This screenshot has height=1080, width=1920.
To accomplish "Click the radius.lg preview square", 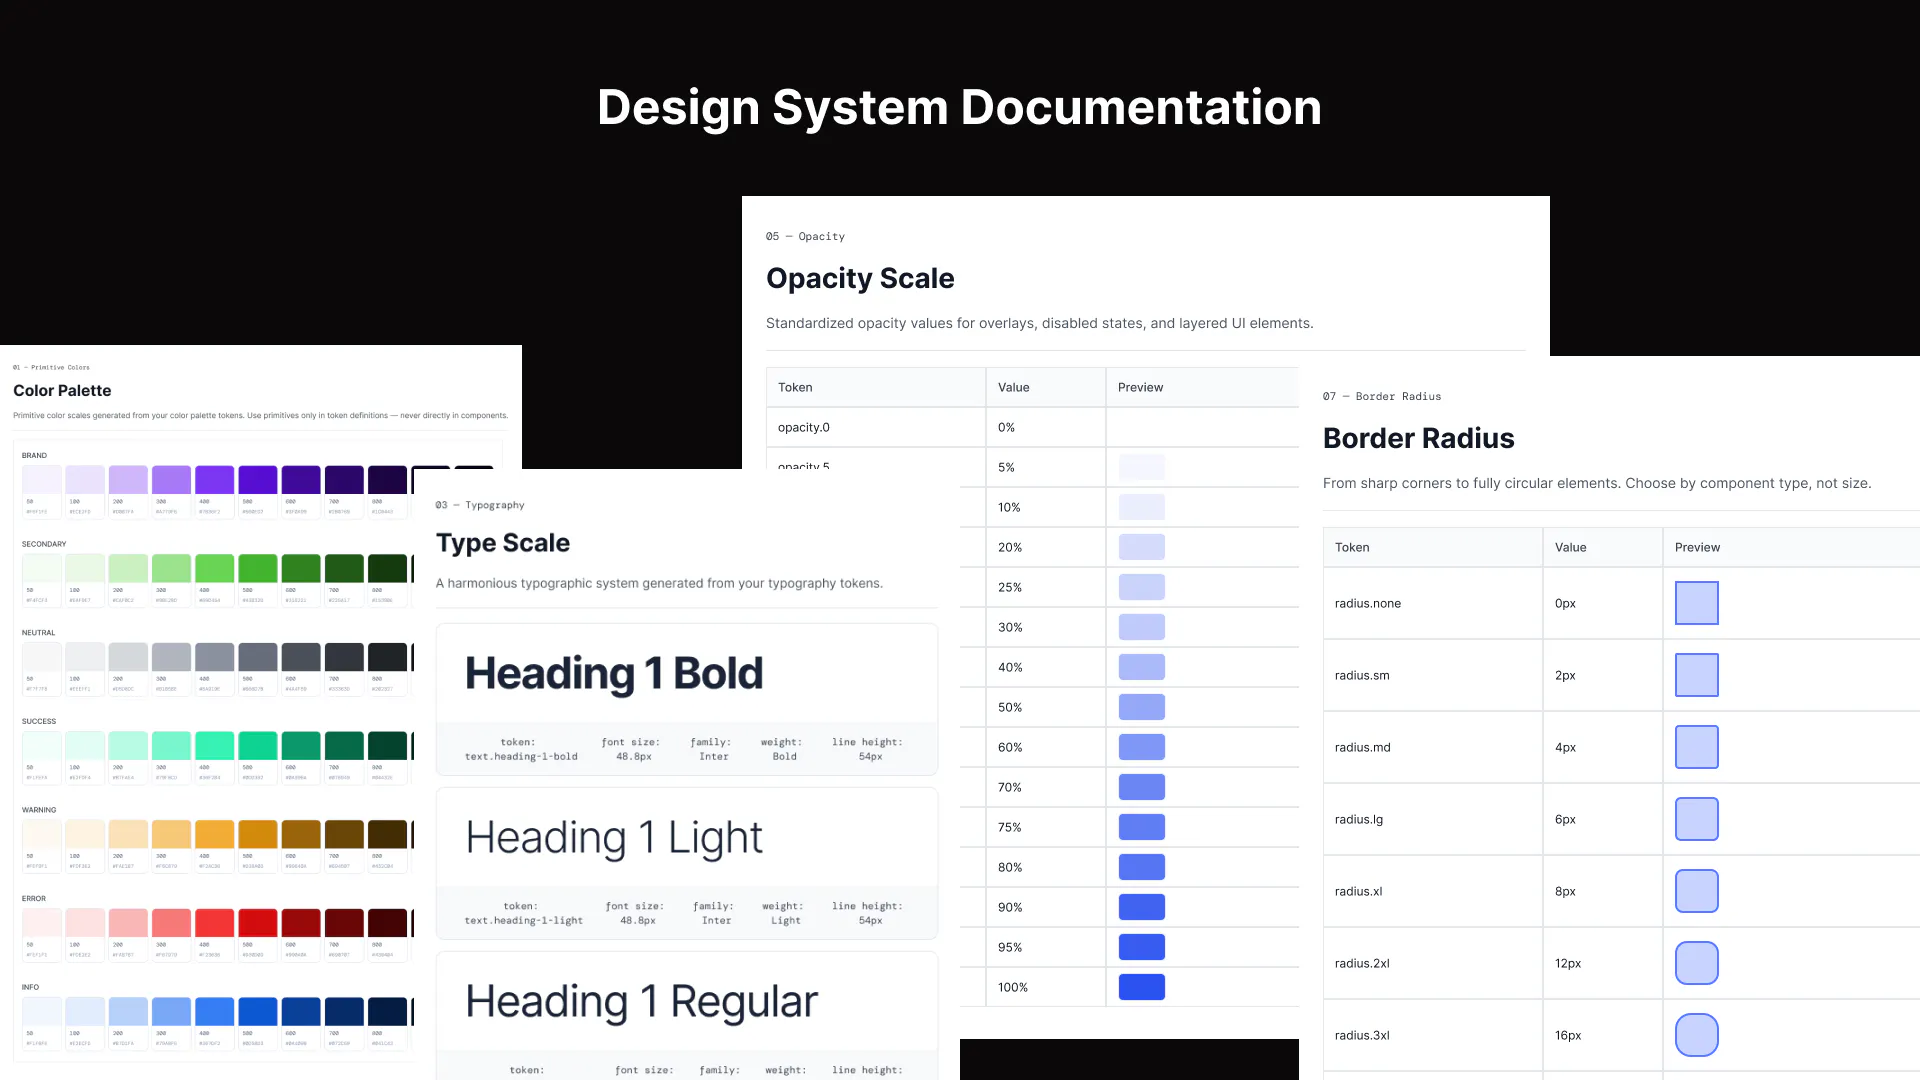I will [x=1697, y=819].
